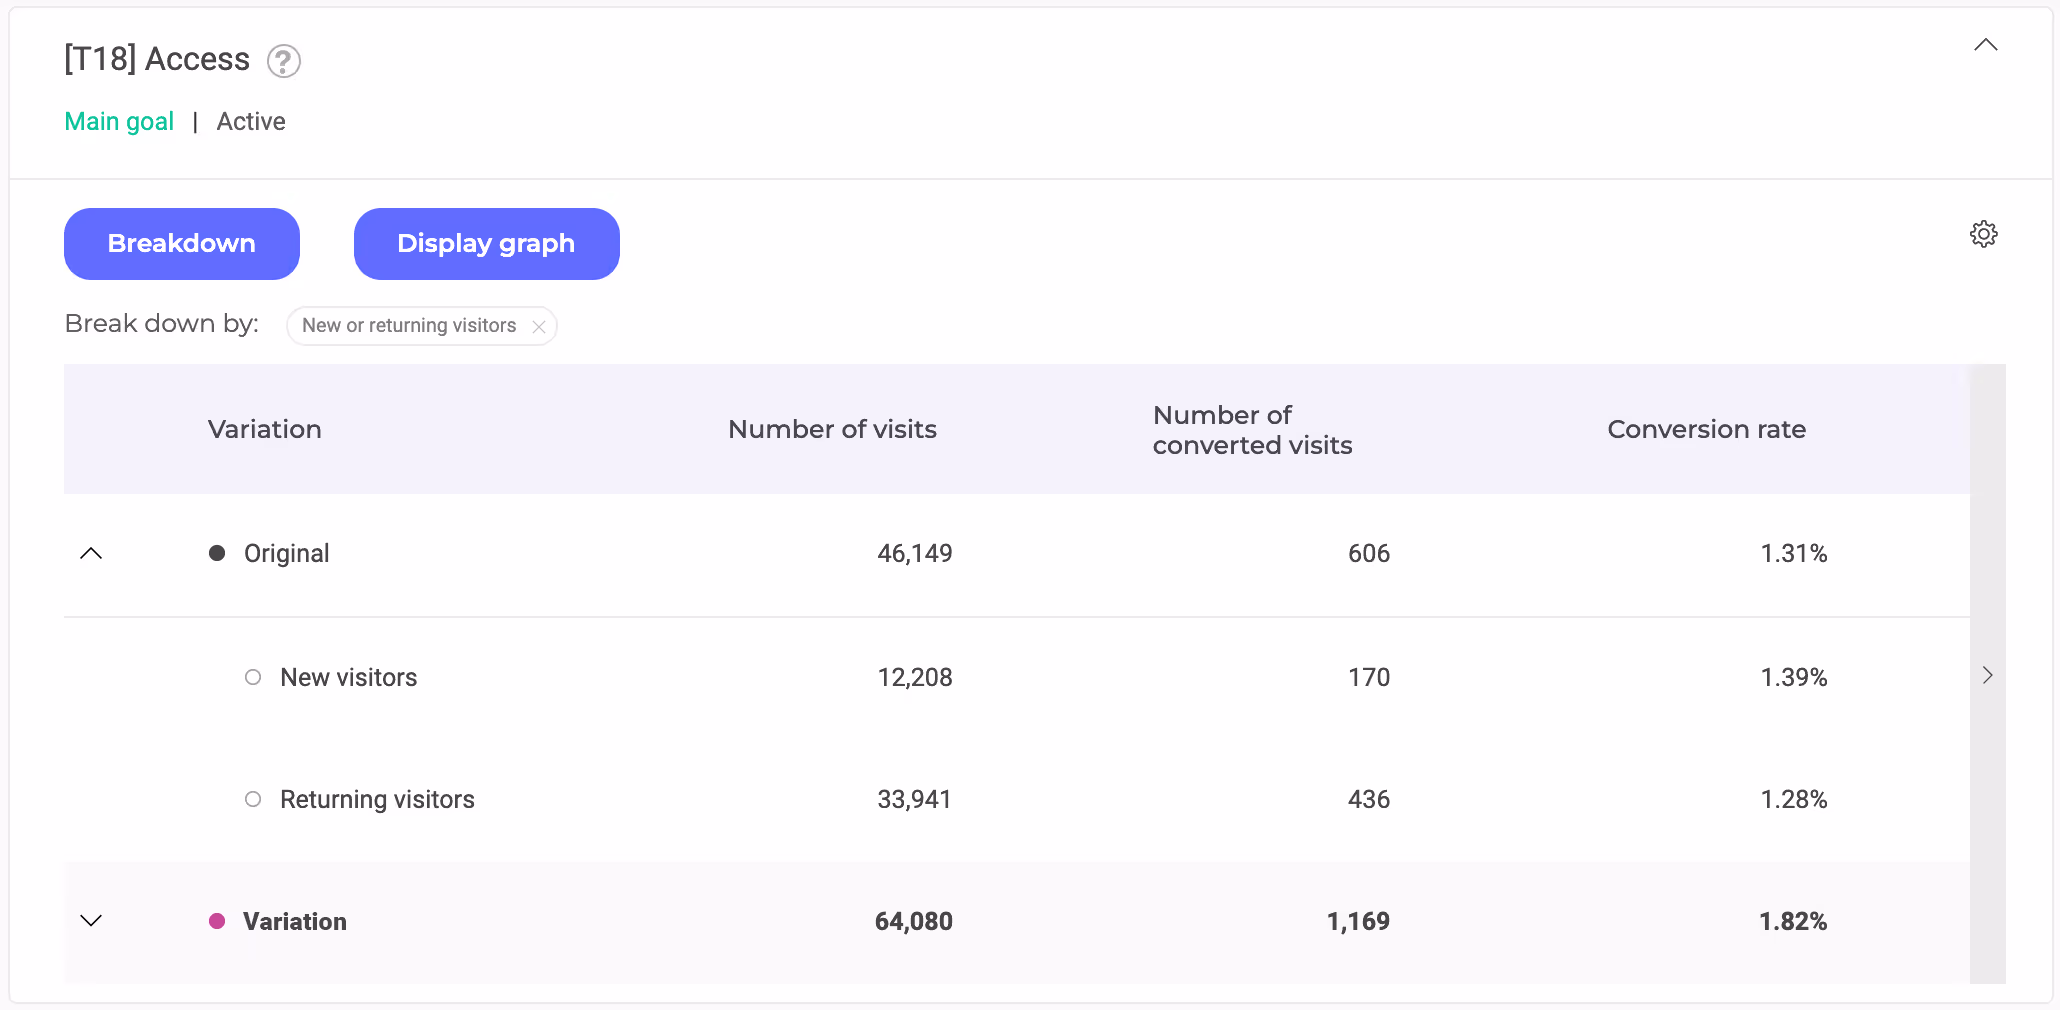Open the widget settings gear
This screenshot has width=2060, height=1010.
(x=1984, y=234)
